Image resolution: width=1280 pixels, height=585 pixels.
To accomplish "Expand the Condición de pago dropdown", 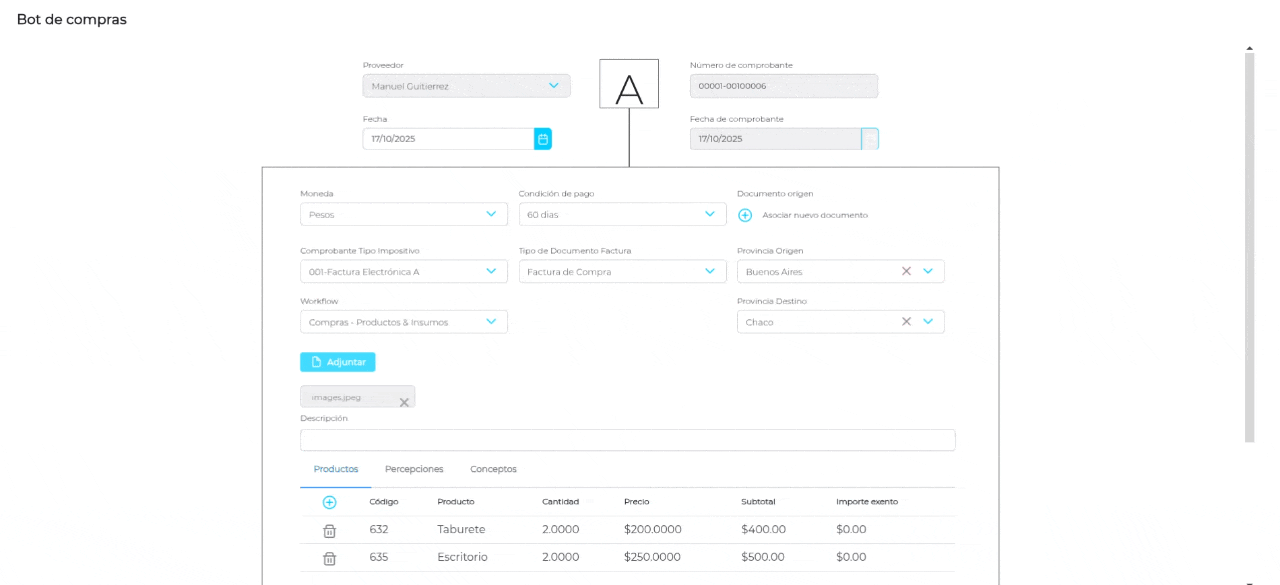I will coord(709,214).
